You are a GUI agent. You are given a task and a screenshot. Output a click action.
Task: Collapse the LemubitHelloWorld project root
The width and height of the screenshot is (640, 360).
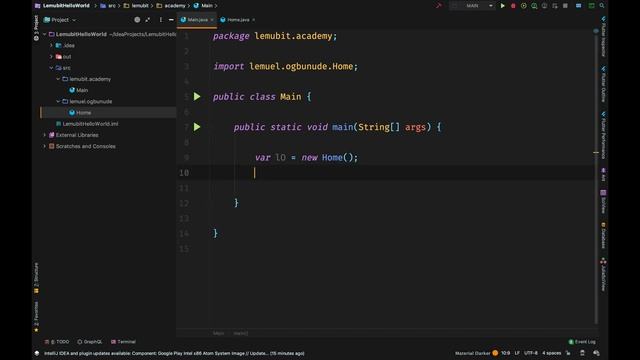pos(44,34)
